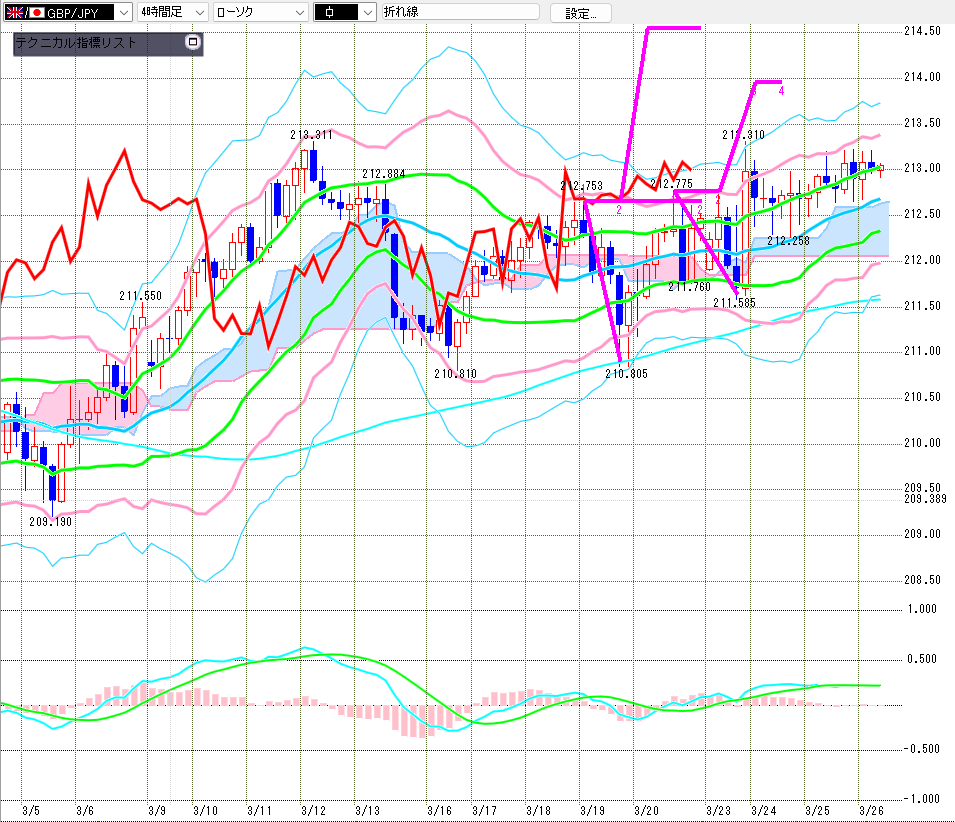955x822 pixels.
Task: Open the GBP/JPY currency pair dropdown
Action: (122, 12)
